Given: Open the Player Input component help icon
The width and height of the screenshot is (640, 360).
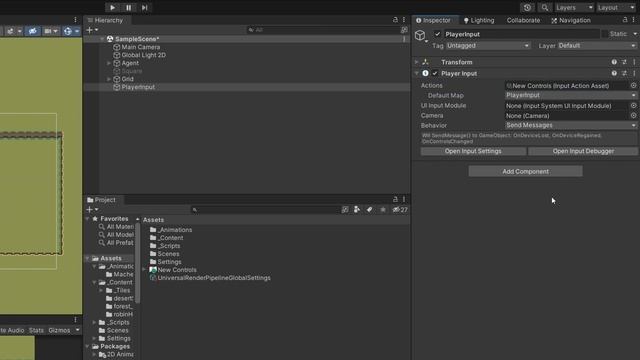Looking at the screenshot, I should pos(614,73).
